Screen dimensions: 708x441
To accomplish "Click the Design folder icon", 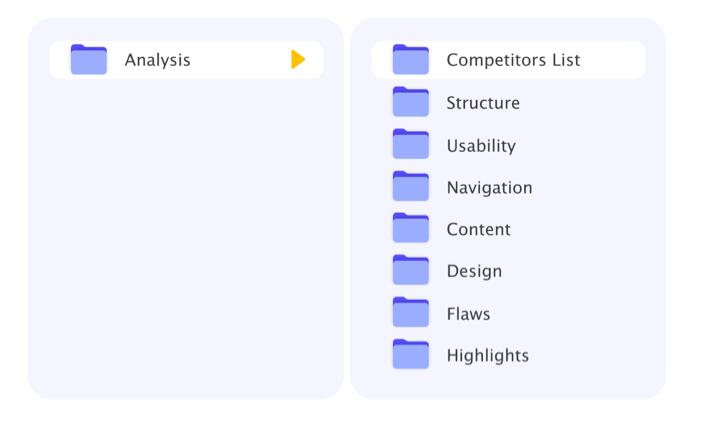I will click(x=410, y=271).
